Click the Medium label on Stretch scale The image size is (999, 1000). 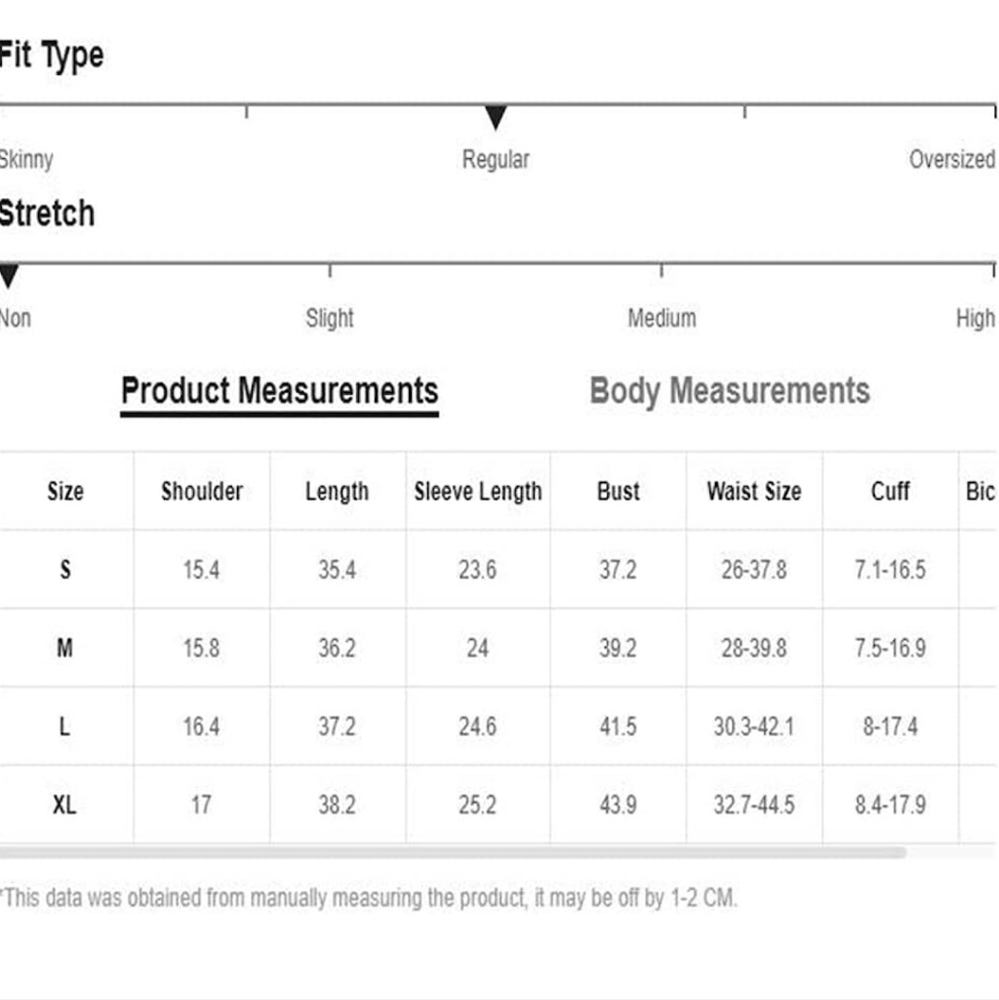coord(662,318)
